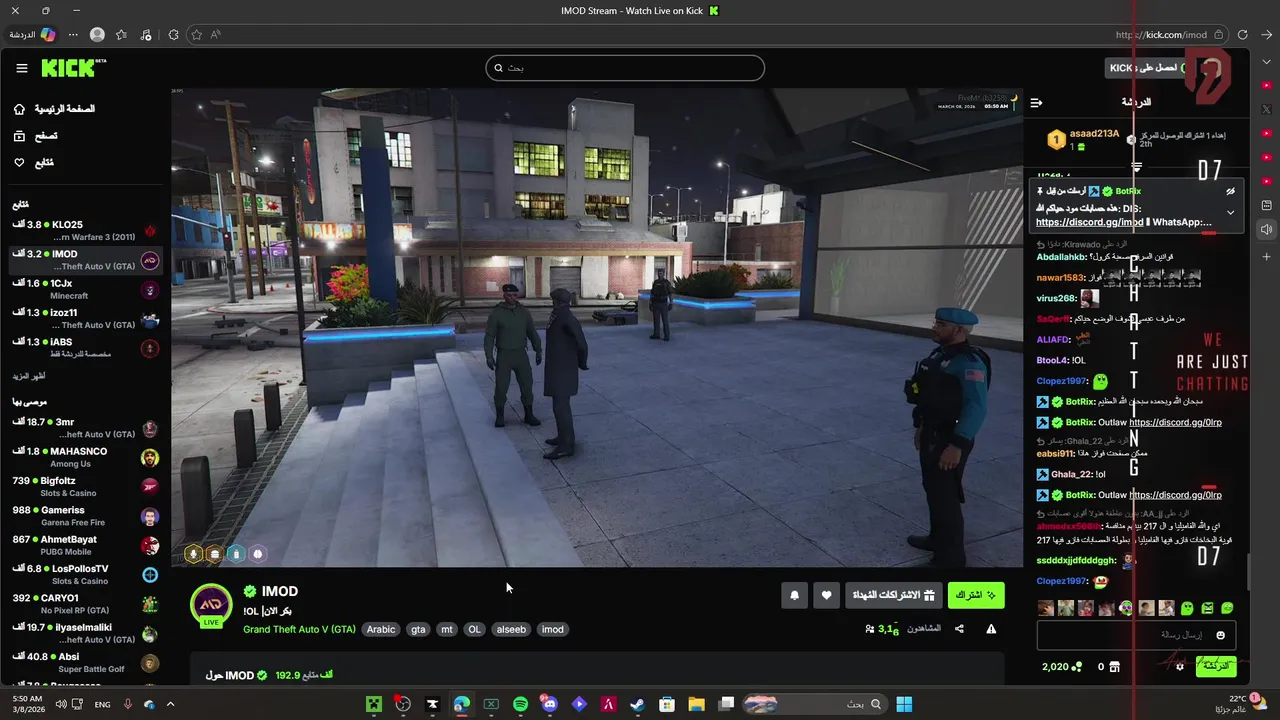Expand the pinned BotRix message chevron
Viewport: 1280px width, 720px height.
[x=1231, y=212]
